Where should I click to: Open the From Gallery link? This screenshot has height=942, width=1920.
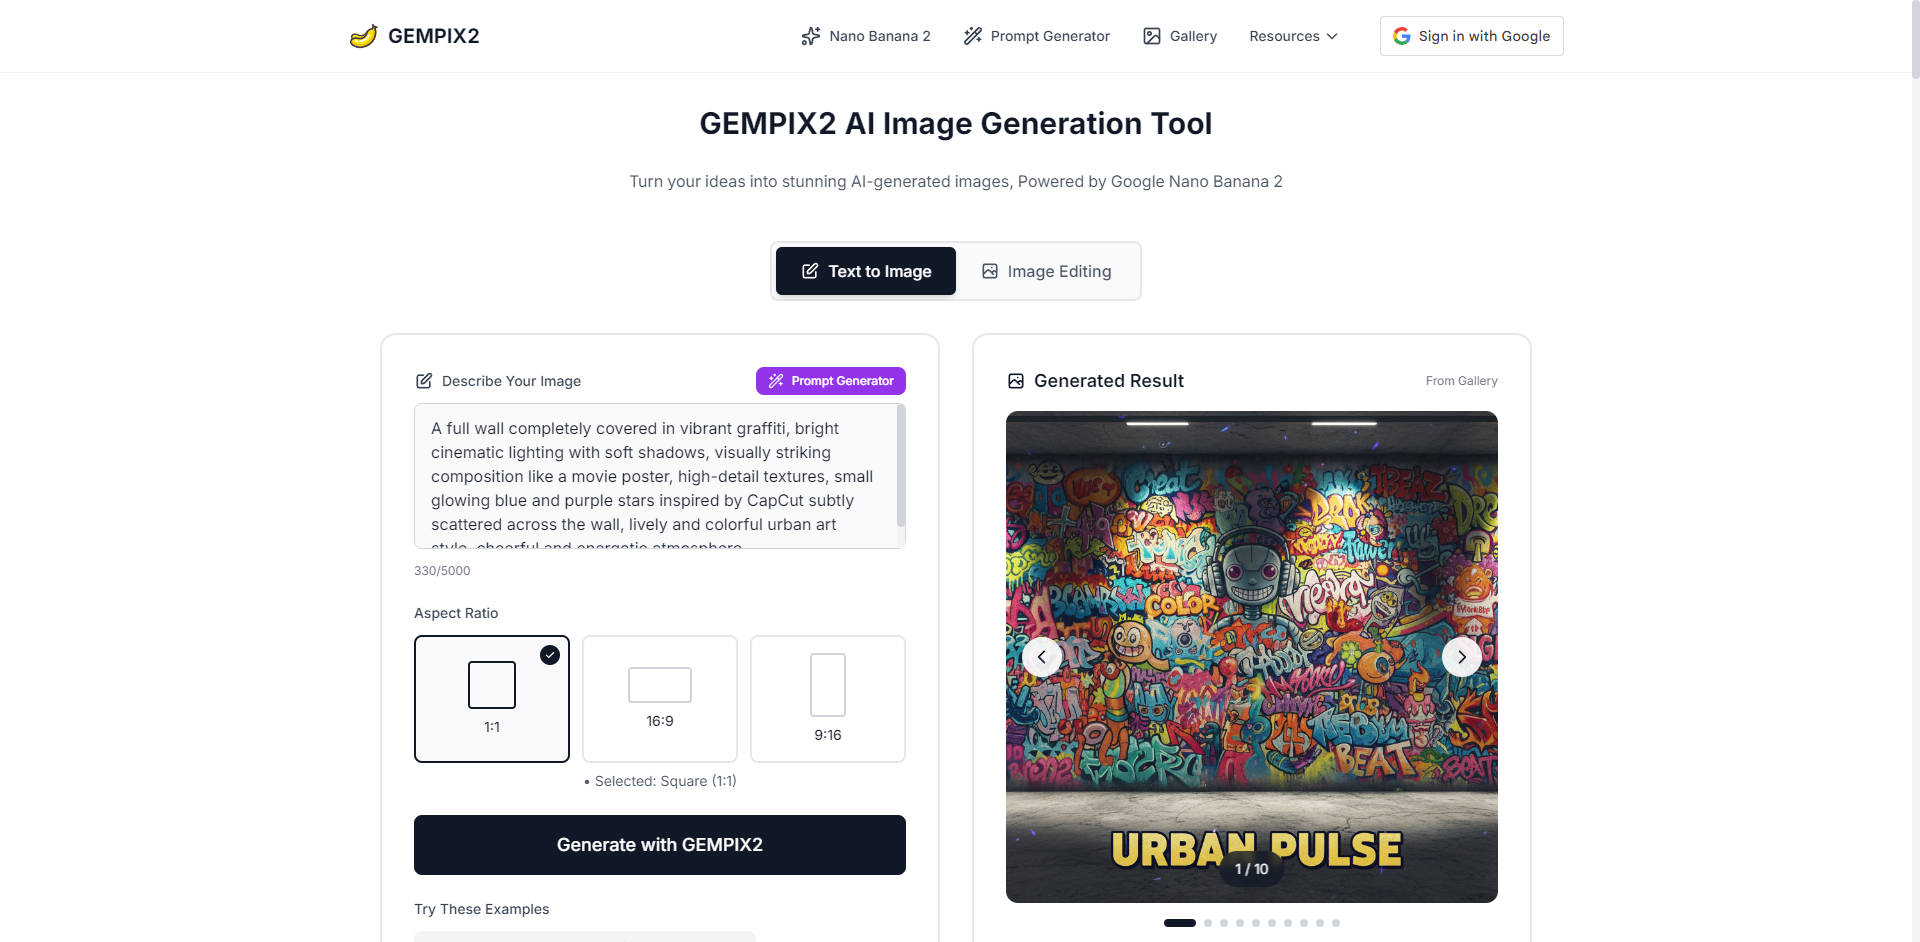(1461, 380)
